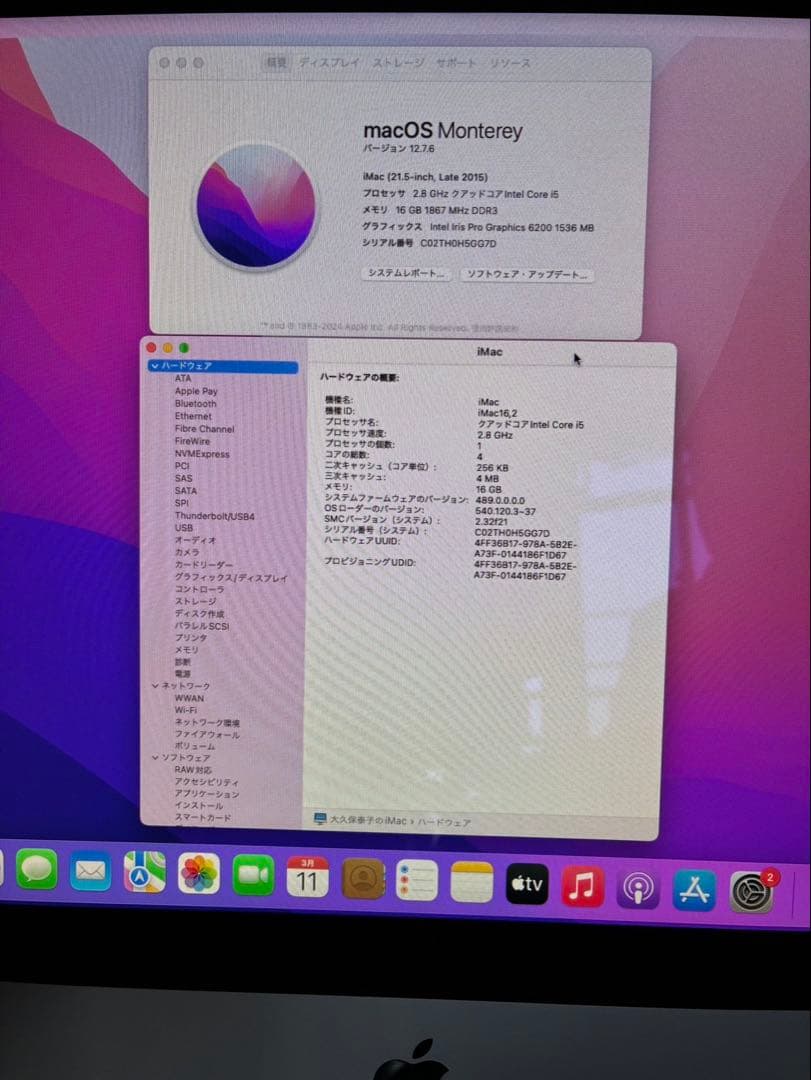Open Podcasts from the Dock

[638, 889]
